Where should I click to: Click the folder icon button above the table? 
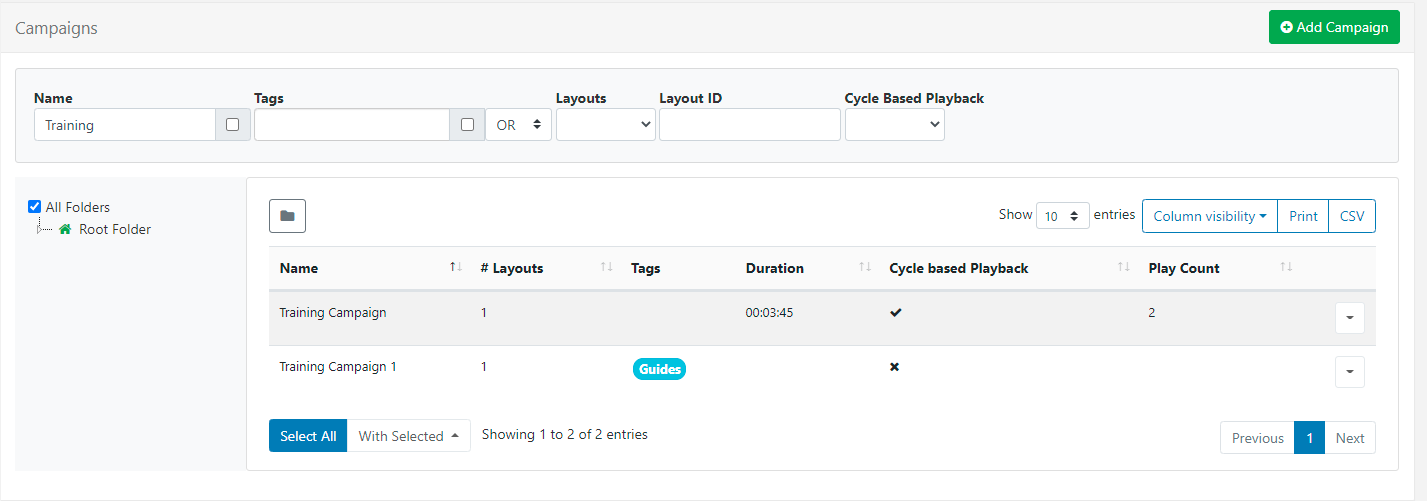pyautogui.click(x=287, y=216)
